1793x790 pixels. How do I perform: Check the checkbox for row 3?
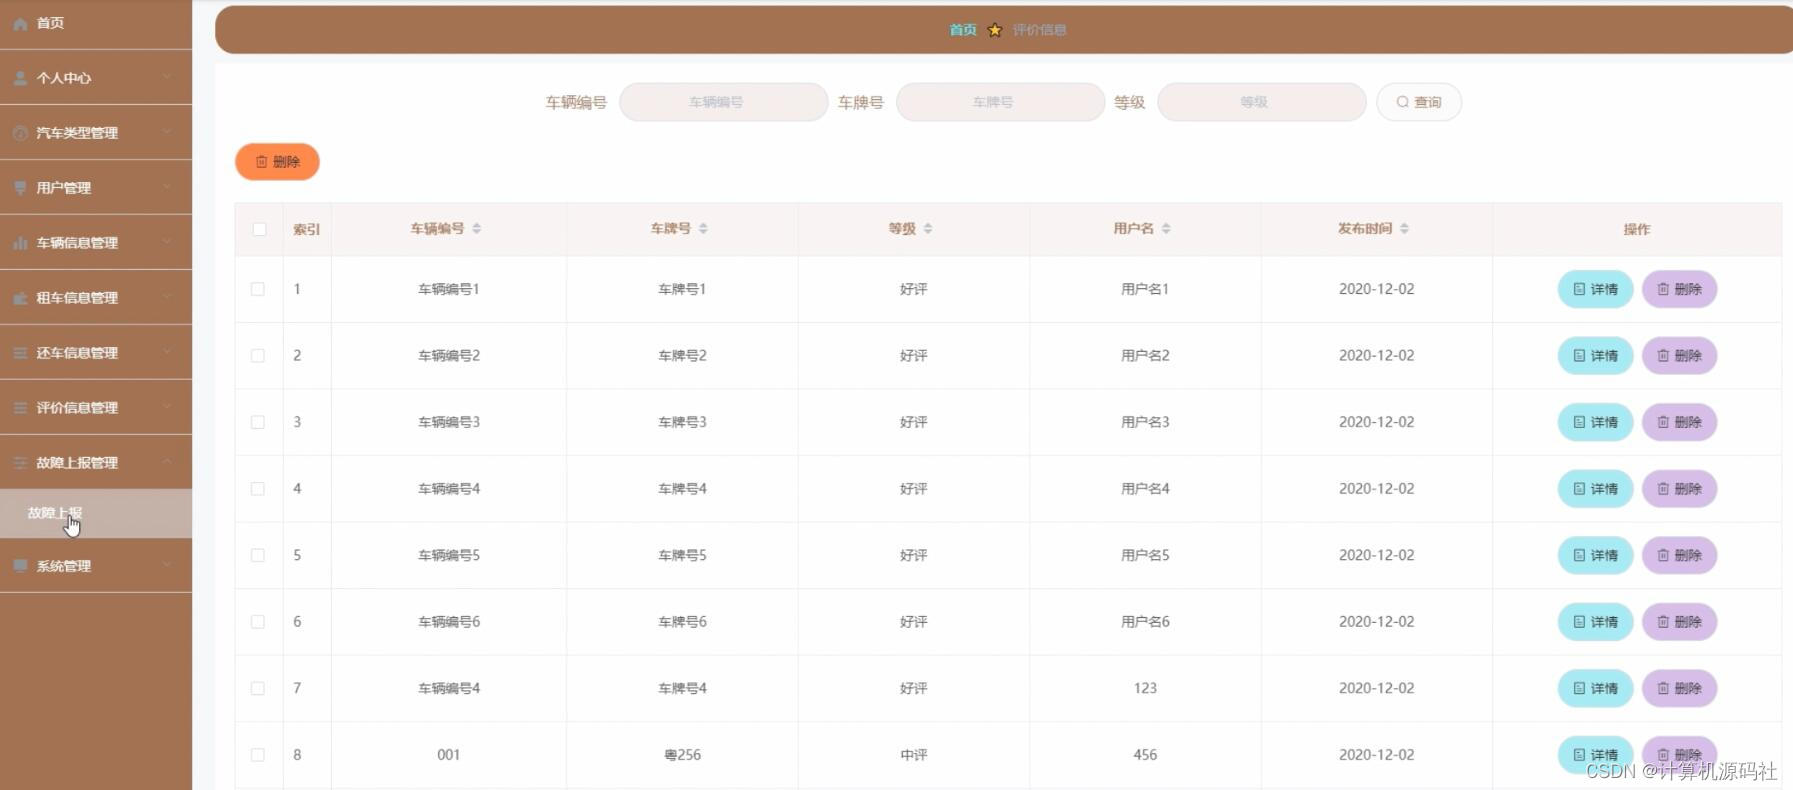[x=258, y=422]
